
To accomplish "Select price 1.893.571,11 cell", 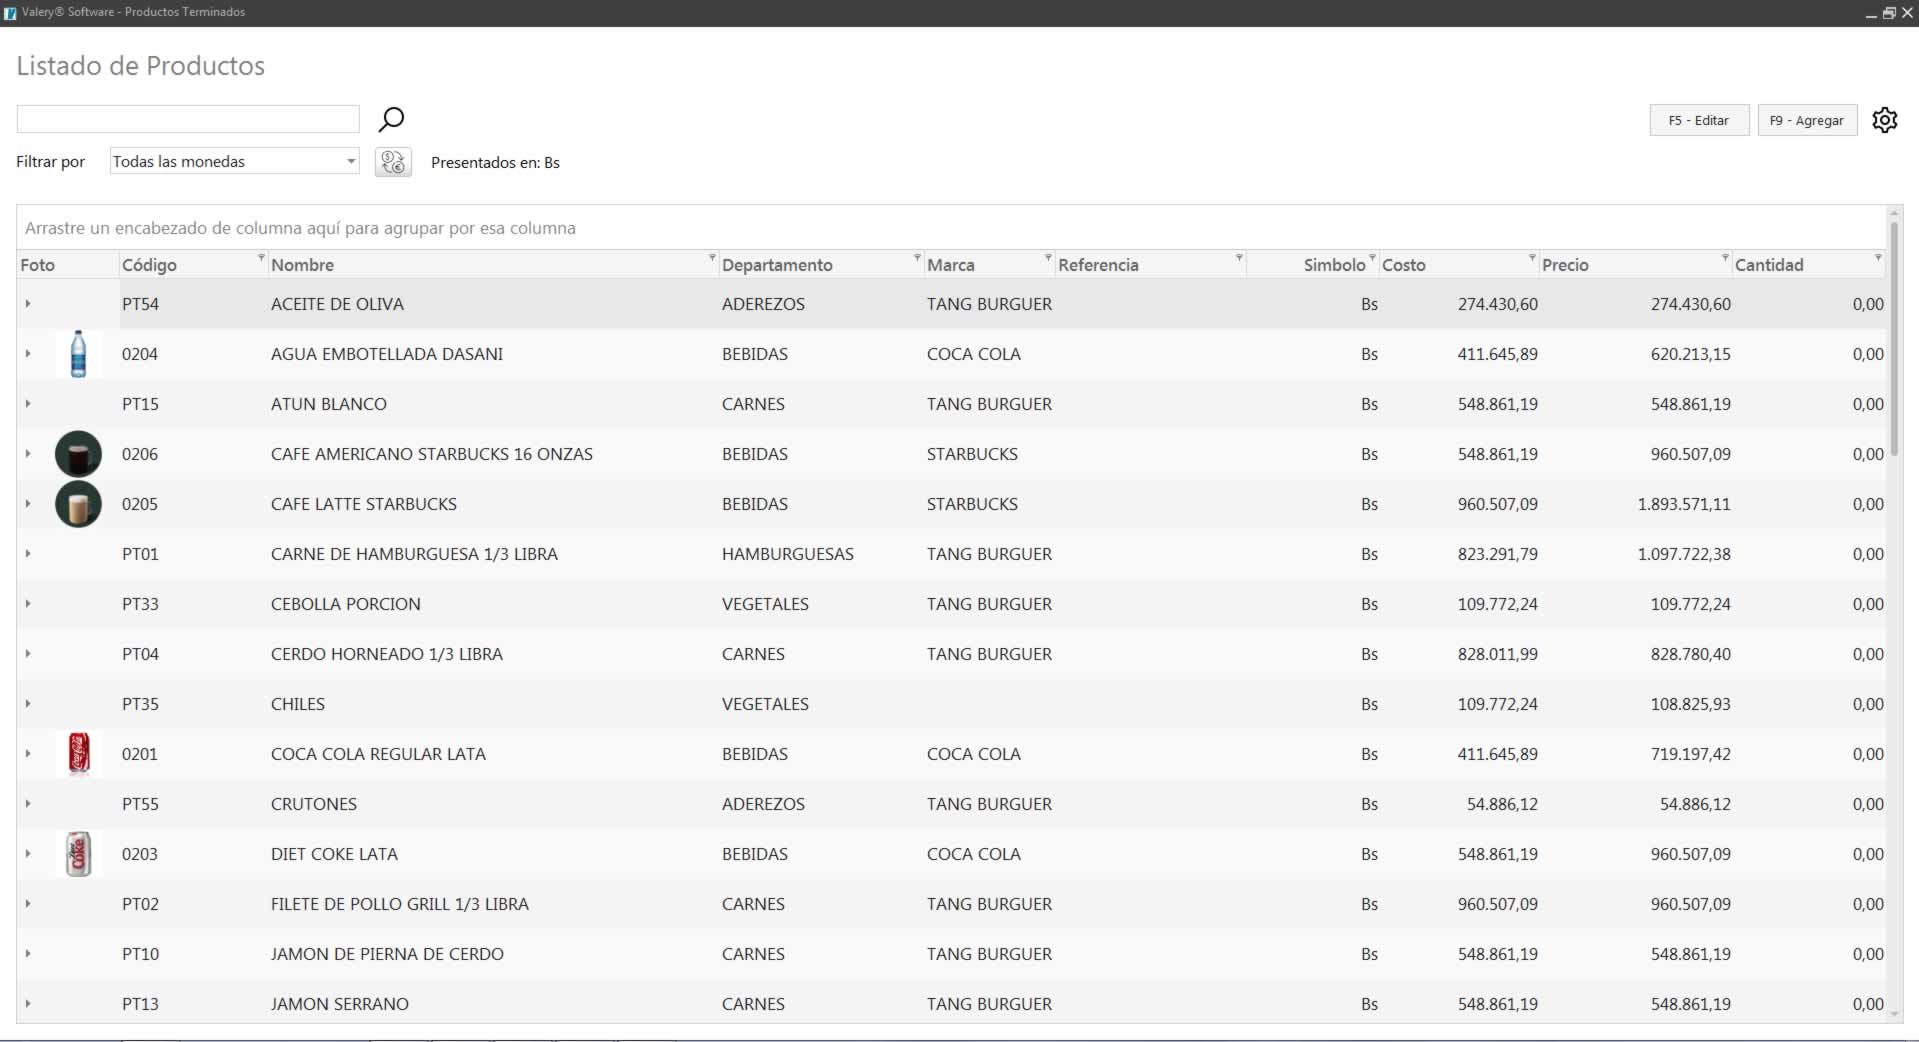I will click(1684, 504).
